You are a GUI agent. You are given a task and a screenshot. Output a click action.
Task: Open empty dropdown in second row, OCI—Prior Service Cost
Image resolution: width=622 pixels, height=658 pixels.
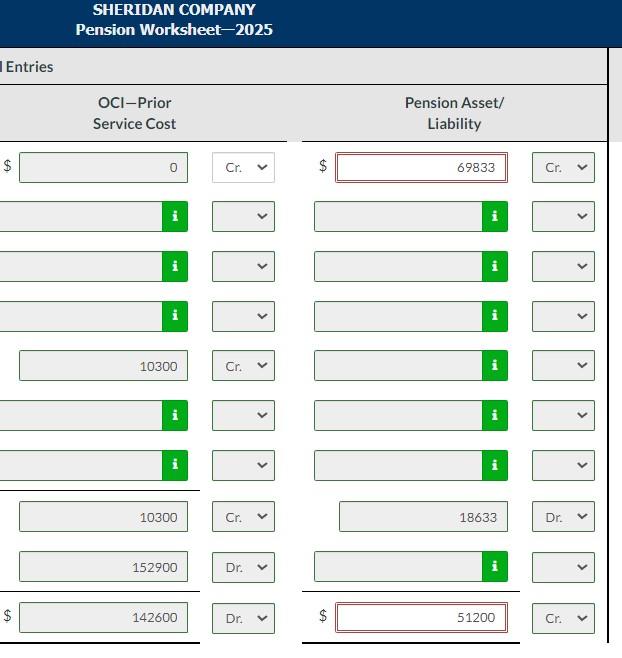pos(243,217)
